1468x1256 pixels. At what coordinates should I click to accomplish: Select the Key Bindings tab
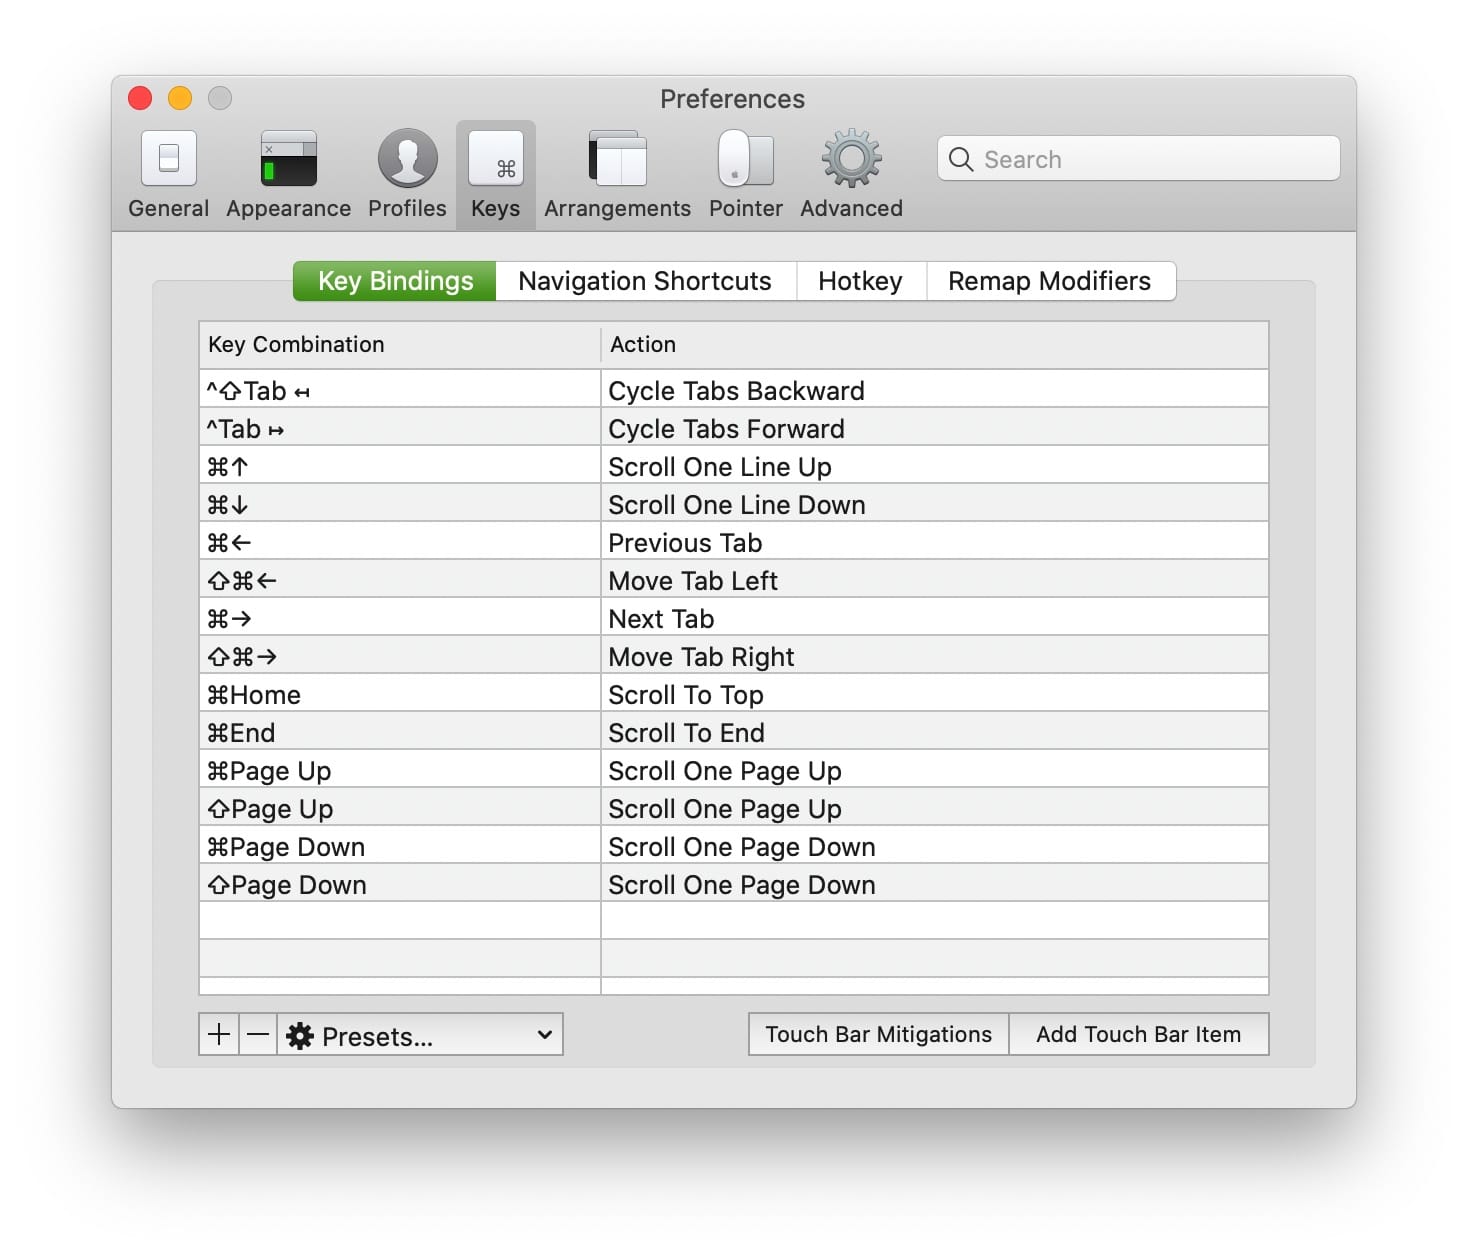tap(395, 281)
